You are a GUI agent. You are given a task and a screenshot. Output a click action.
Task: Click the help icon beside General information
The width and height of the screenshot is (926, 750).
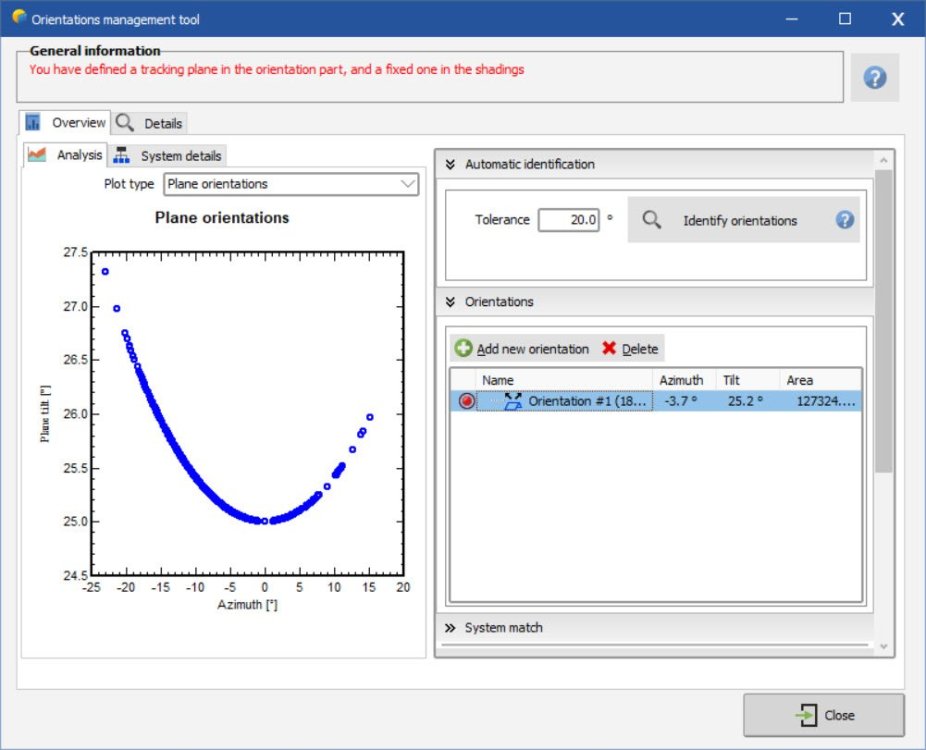click(x=875, y=78)
